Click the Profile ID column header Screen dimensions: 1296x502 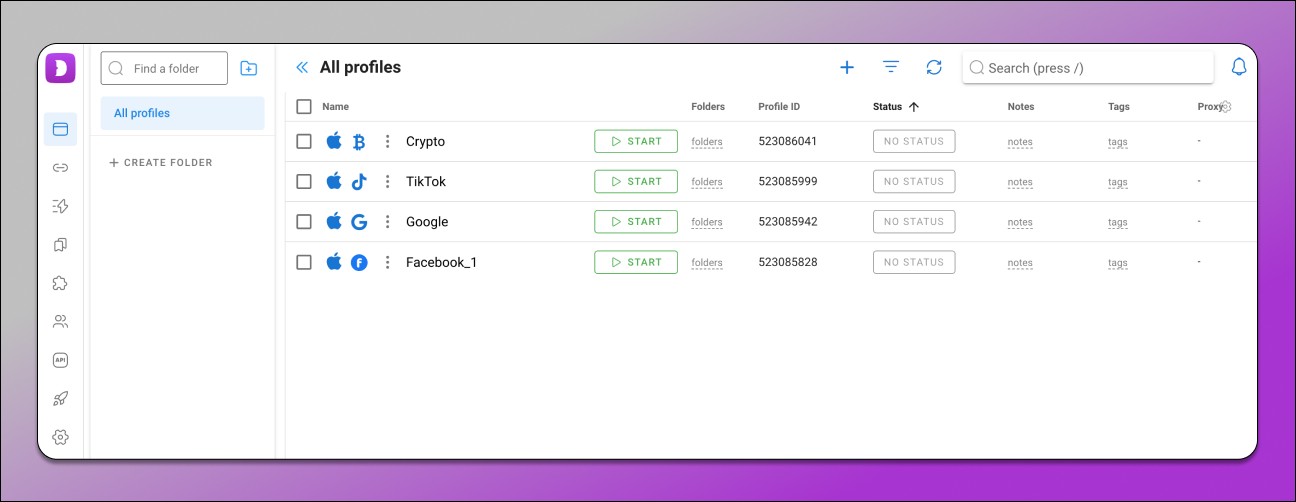[779, 107]
